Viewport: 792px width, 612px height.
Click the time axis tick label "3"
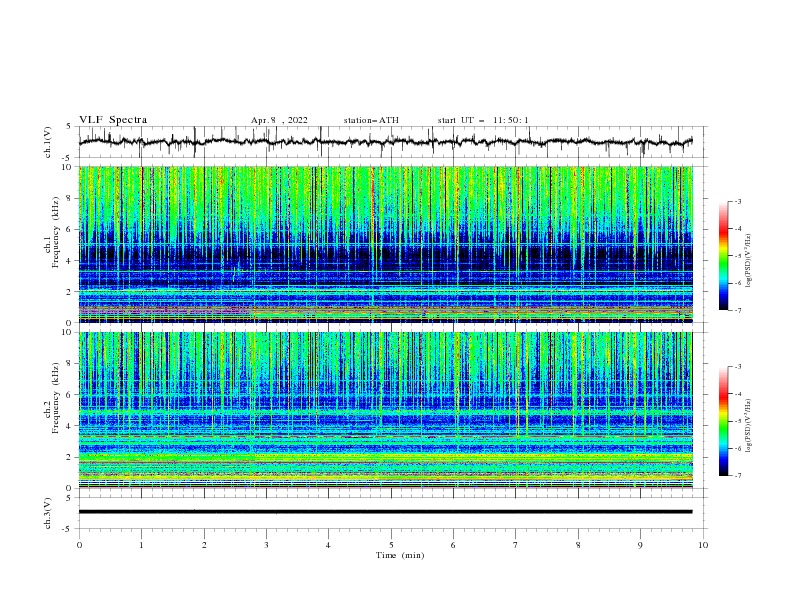pyautogui.click(x=266, y=545)
